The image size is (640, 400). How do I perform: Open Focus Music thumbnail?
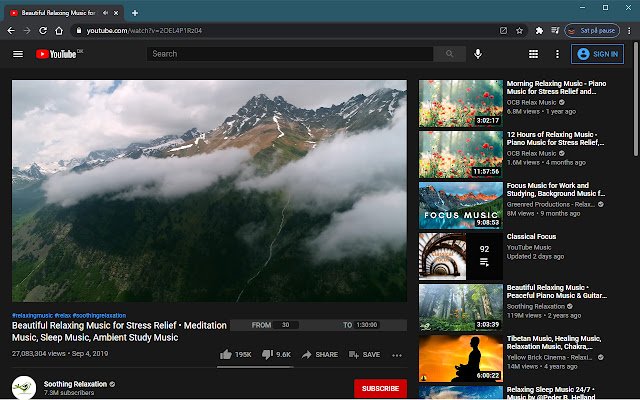click(461, 205)
